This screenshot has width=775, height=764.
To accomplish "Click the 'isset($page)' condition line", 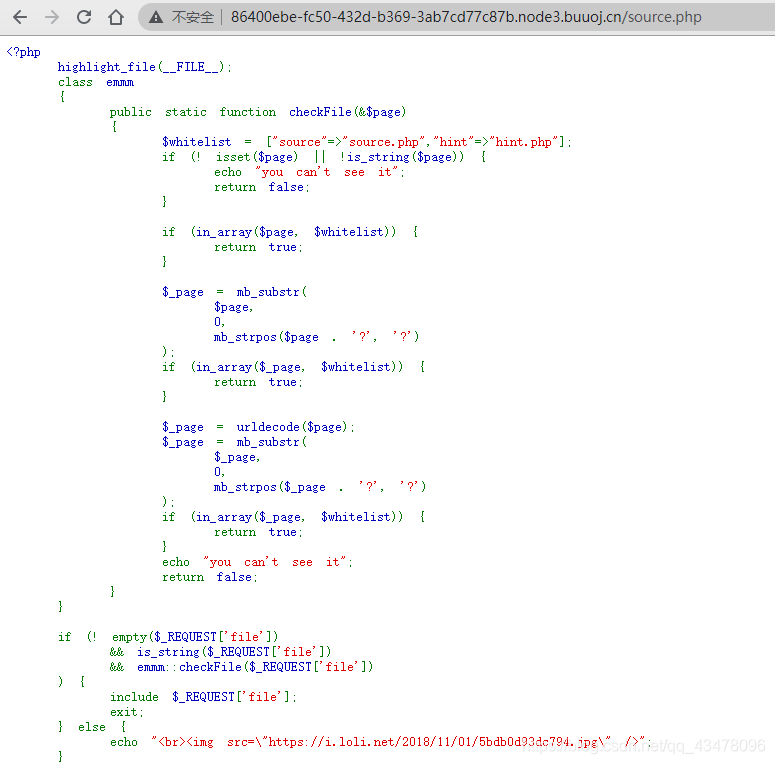I will tap(324, 157).
